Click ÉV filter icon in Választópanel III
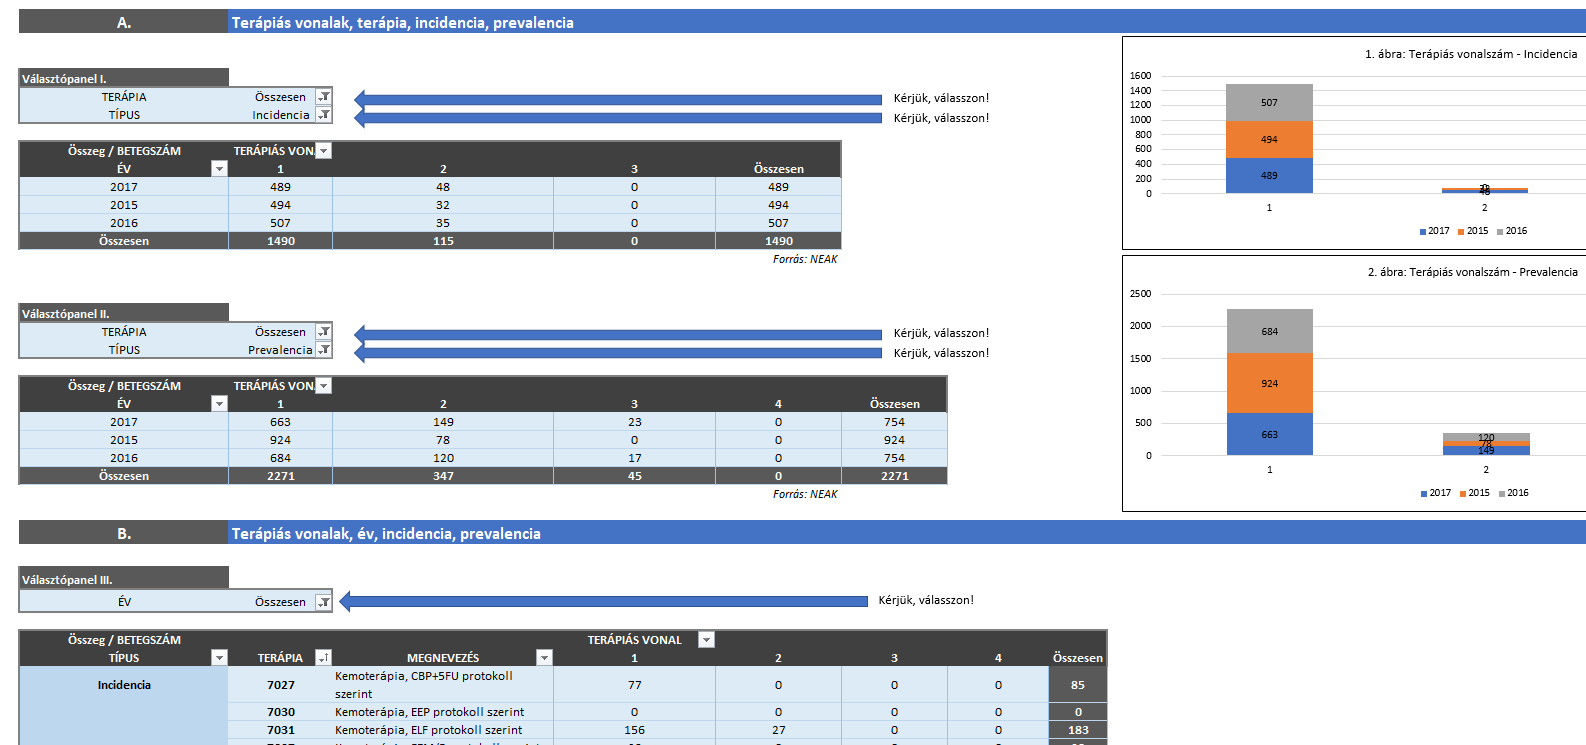 [324, 602]
